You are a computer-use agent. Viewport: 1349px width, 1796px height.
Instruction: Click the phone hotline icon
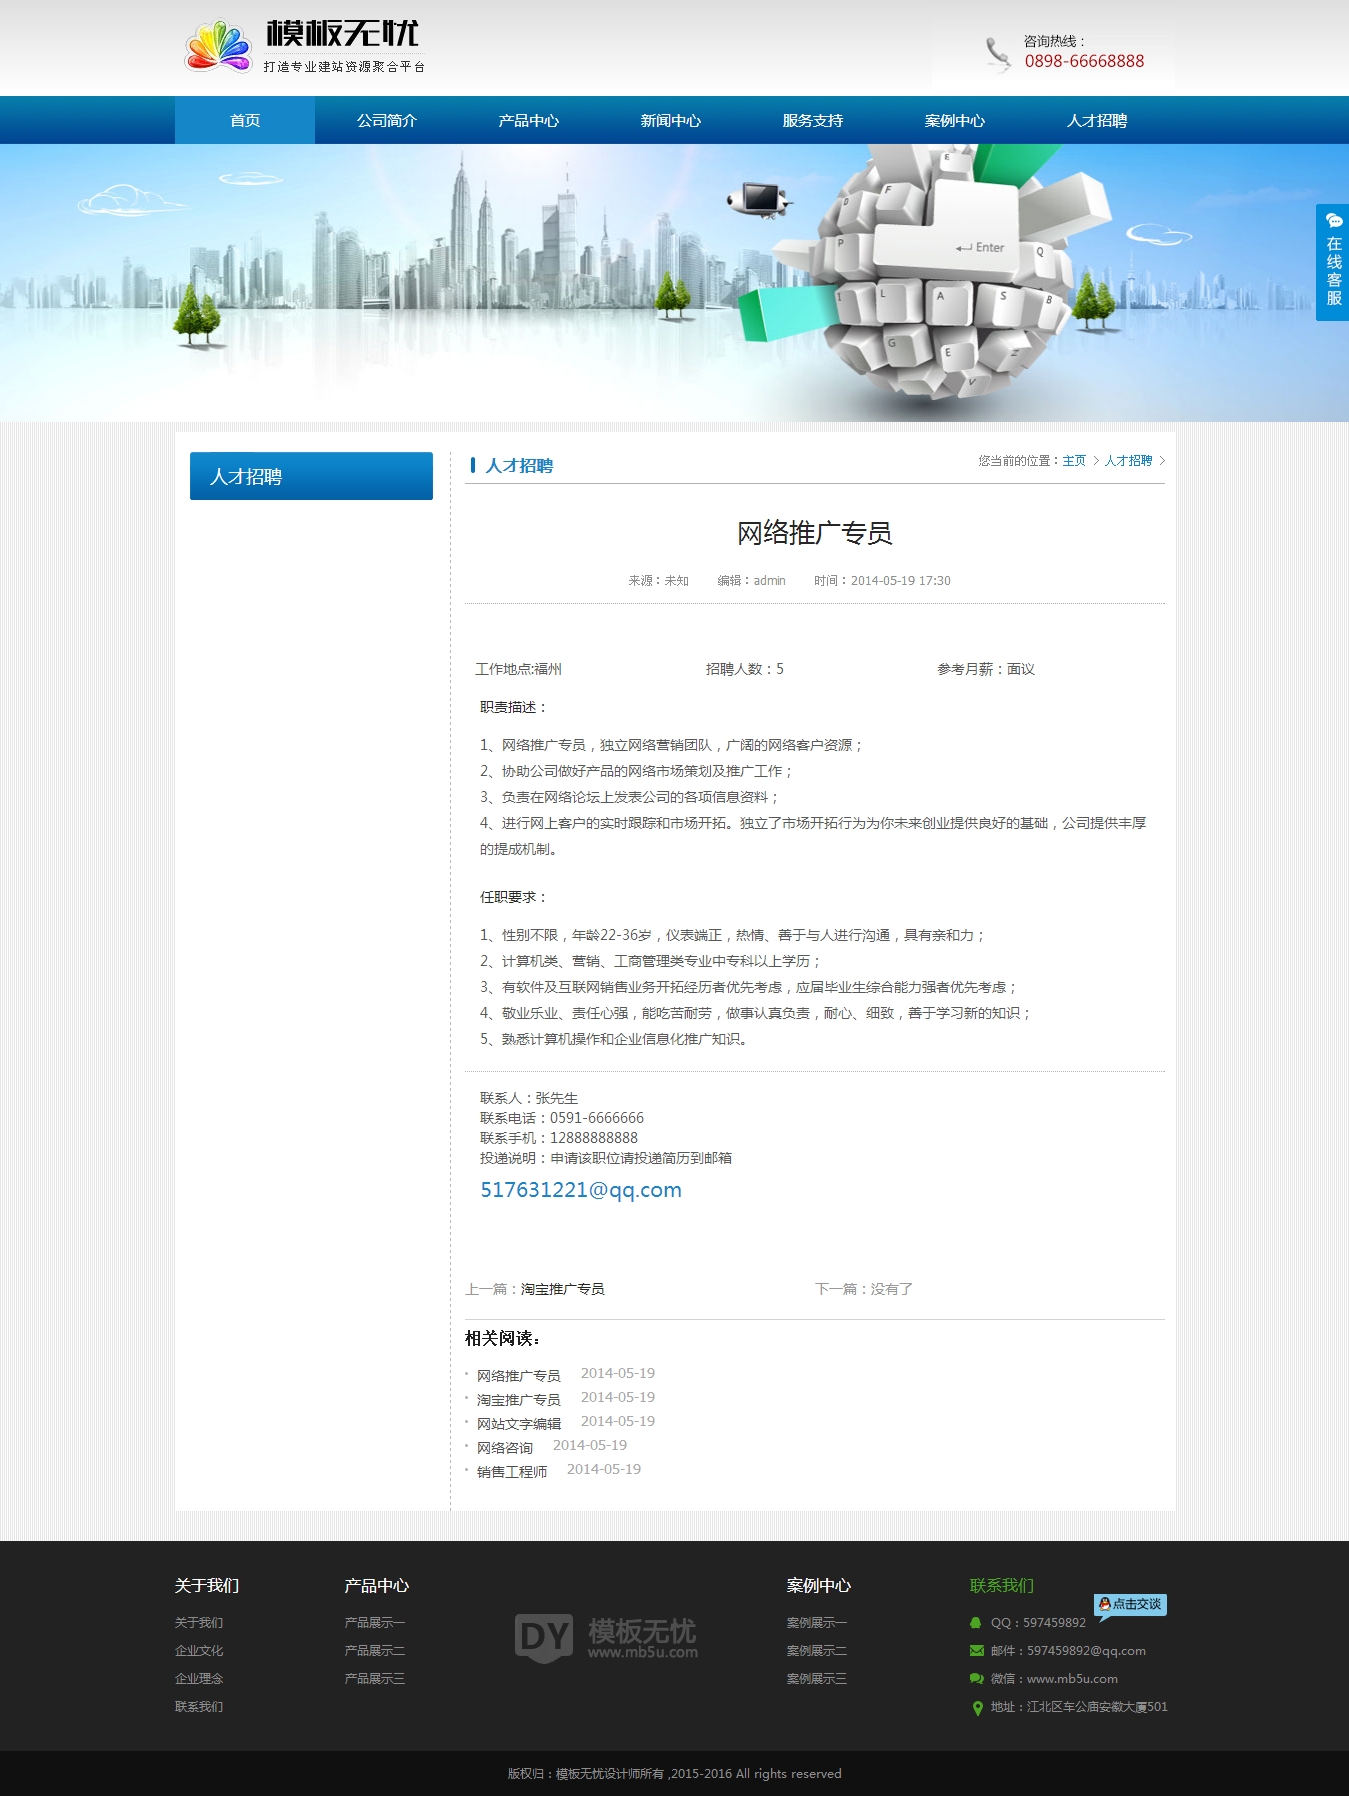pyautogui.click(x=997, y=54)
